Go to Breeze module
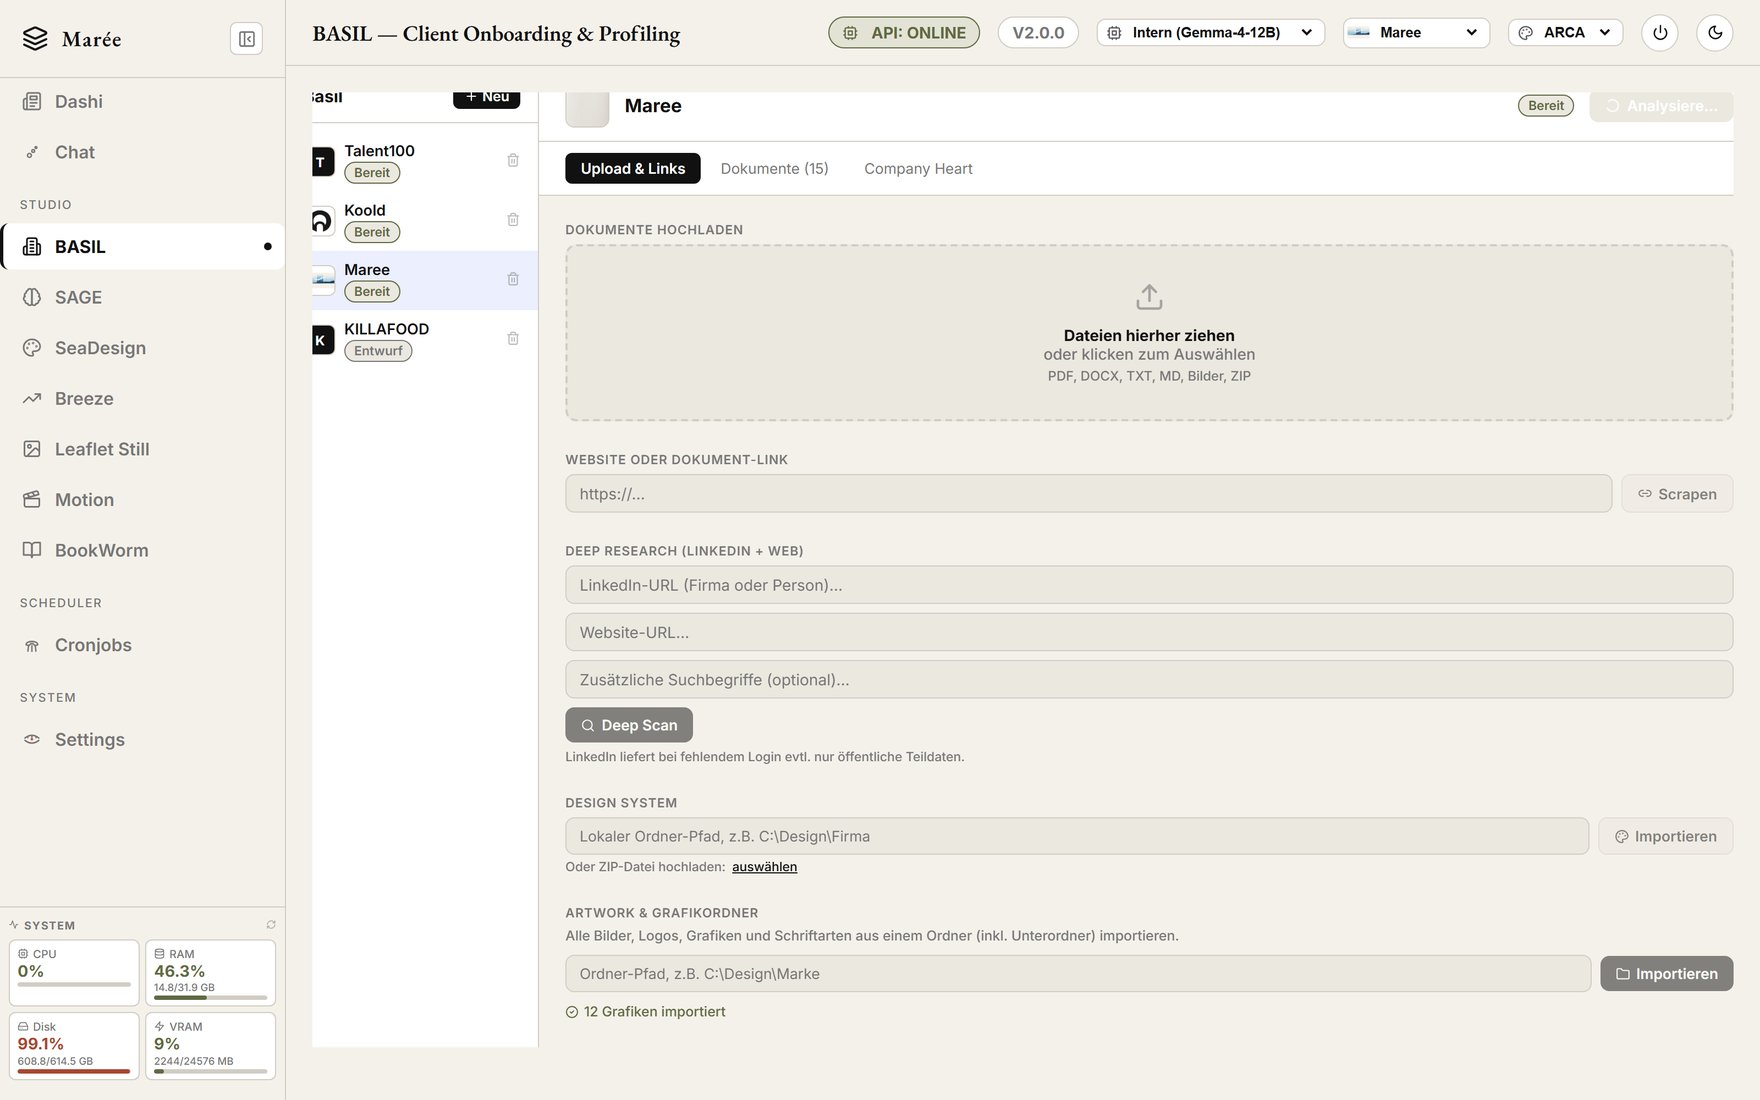 pyautogui.click(x=143, y=398)
